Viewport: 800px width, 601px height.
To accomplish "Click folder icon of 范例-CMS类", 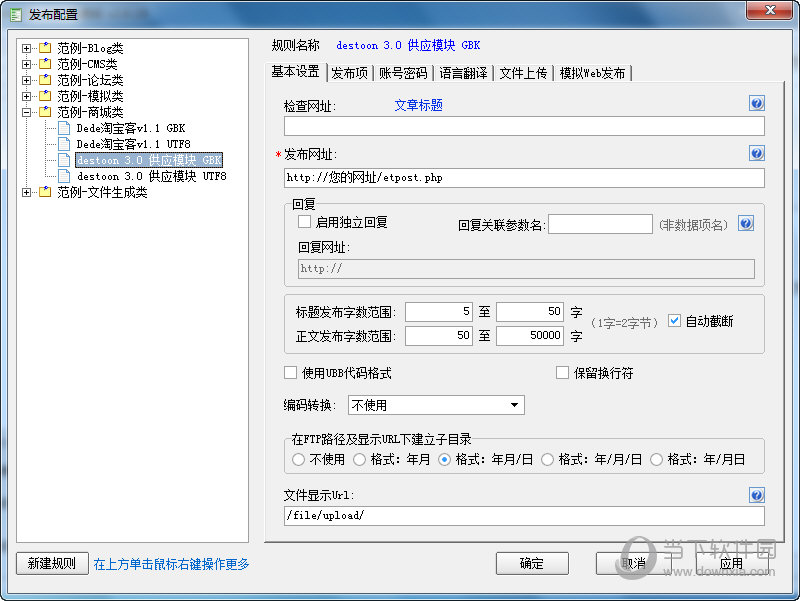I will [x=45, y=64].
